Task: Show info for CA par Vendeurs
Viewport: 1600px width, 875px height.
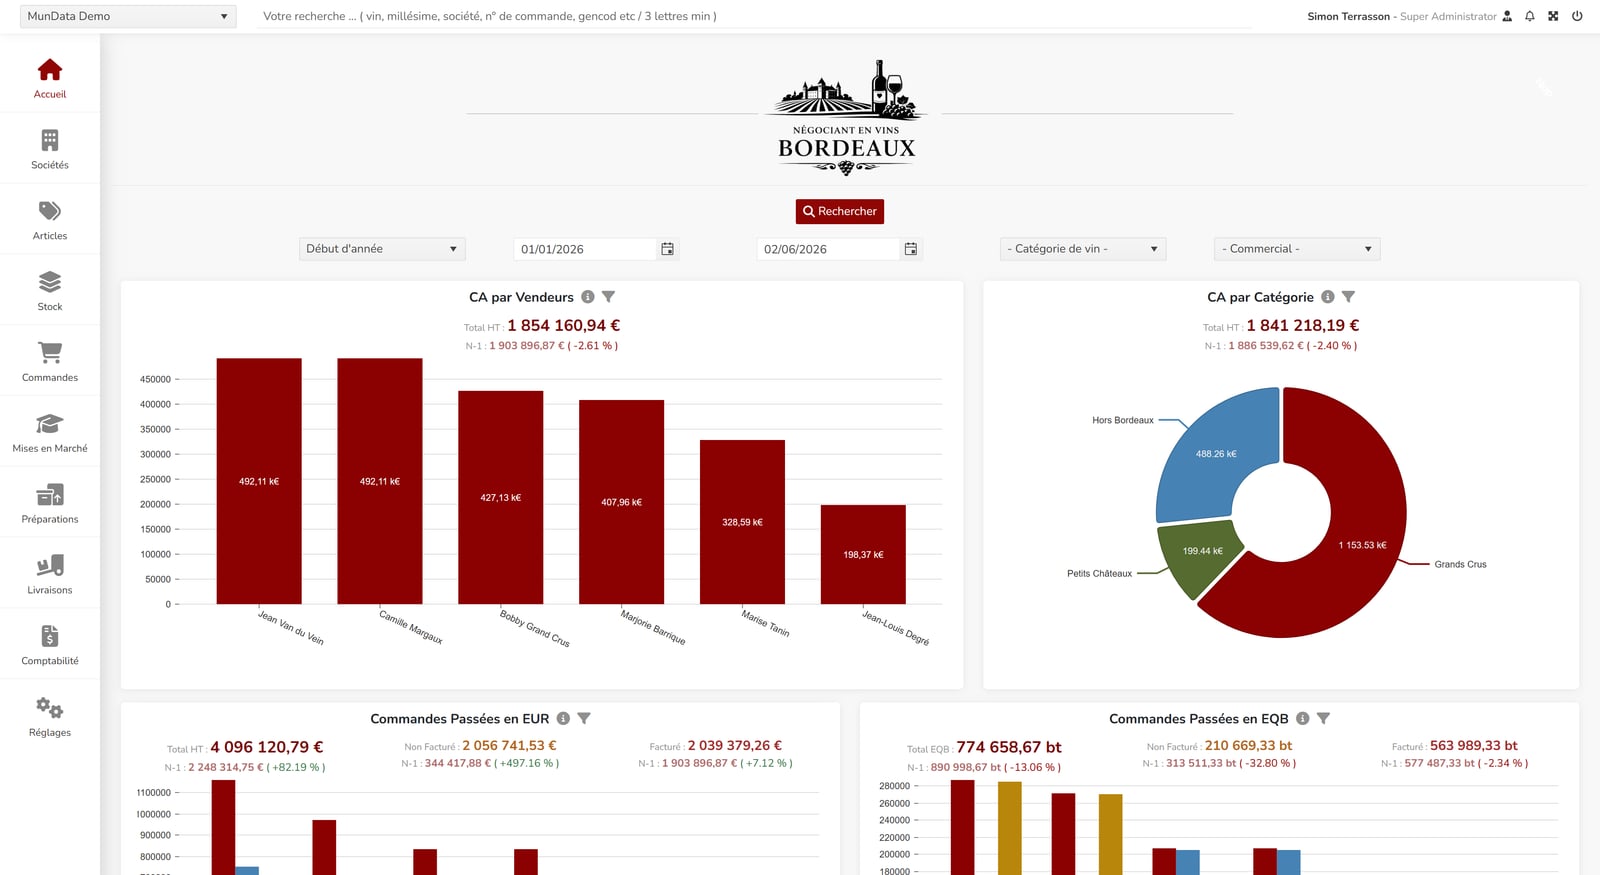Action: click(588, 297)
